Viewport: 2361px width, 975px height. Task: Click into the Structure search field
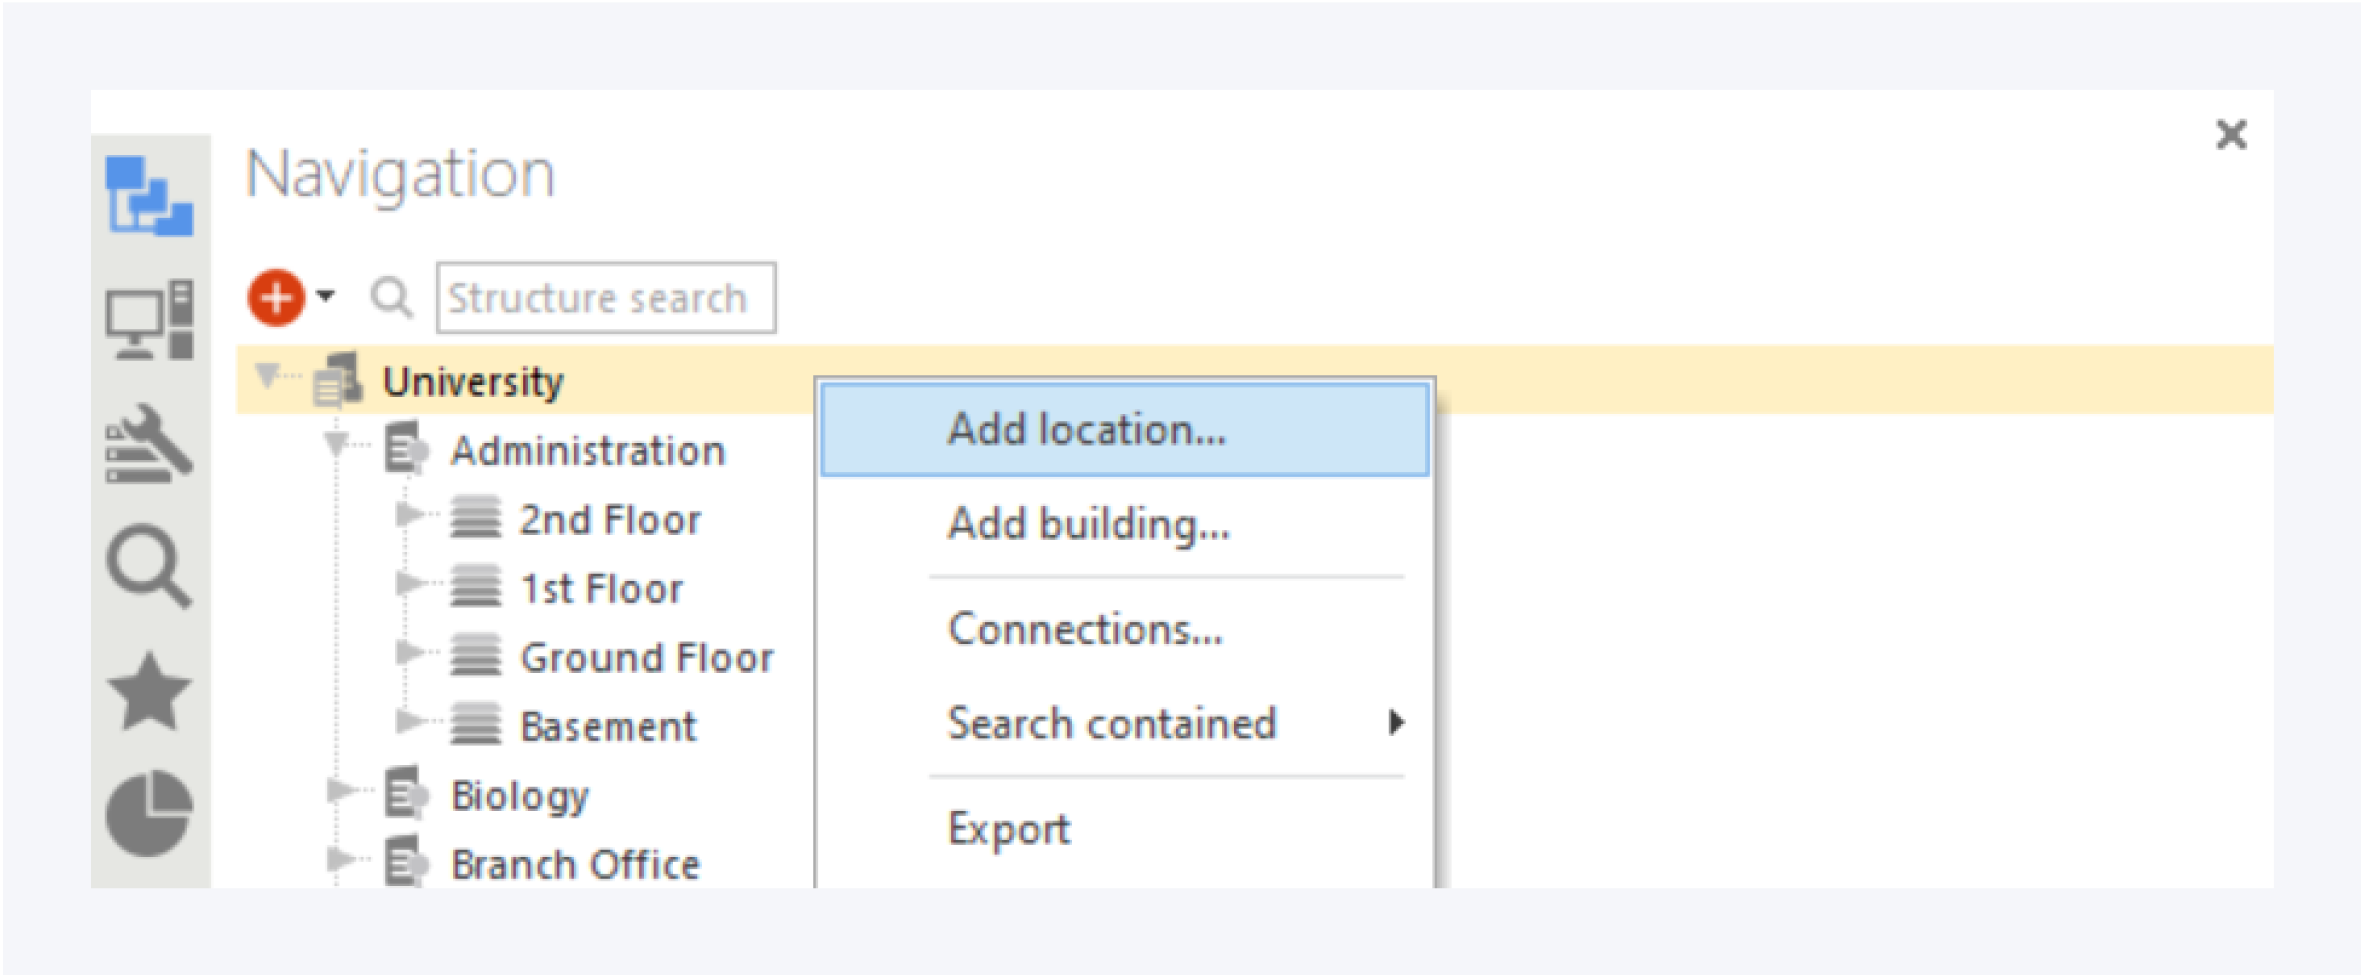point(606,298)
